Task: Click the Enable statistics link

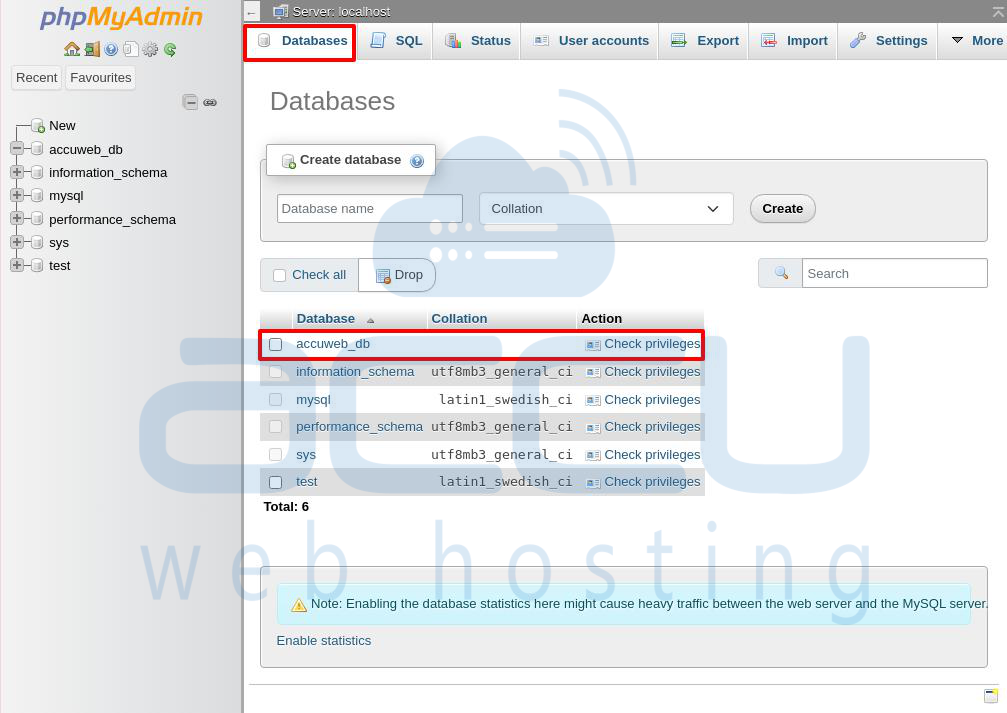Action: [x=324, y=640]
